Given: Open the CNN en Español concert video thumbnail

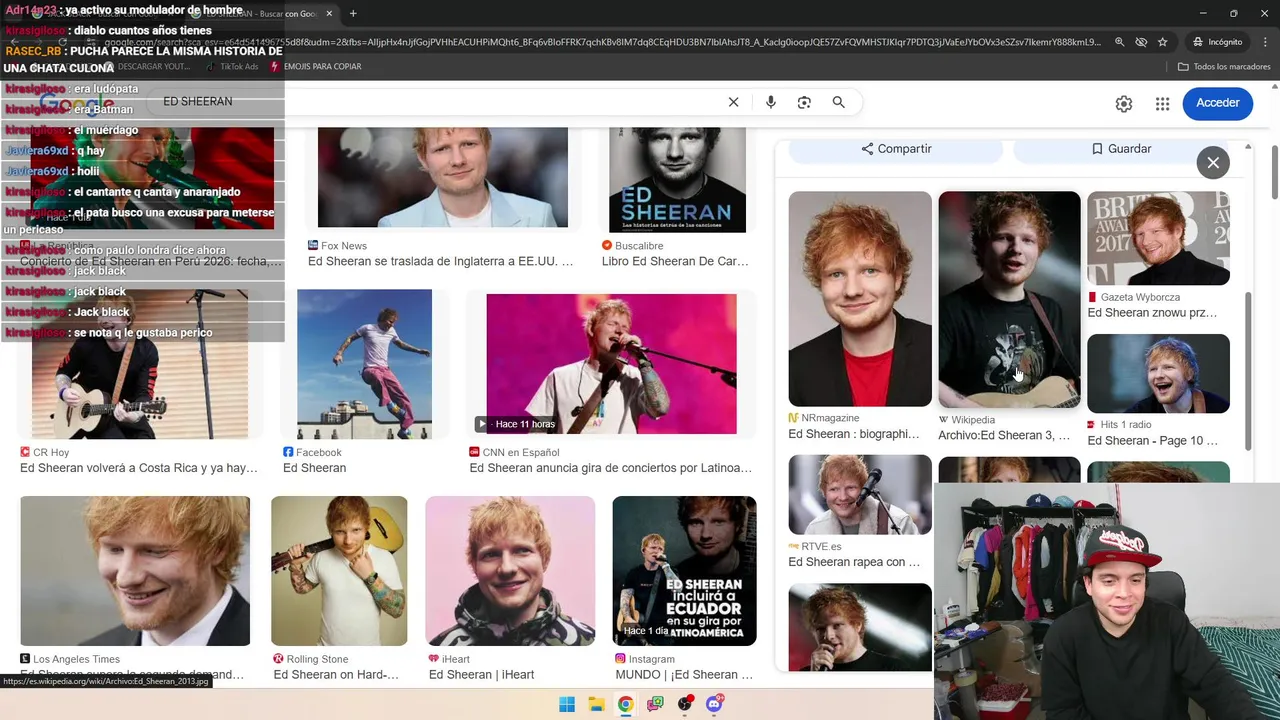Looking at the screenshot, I should (x=611, y=364).
